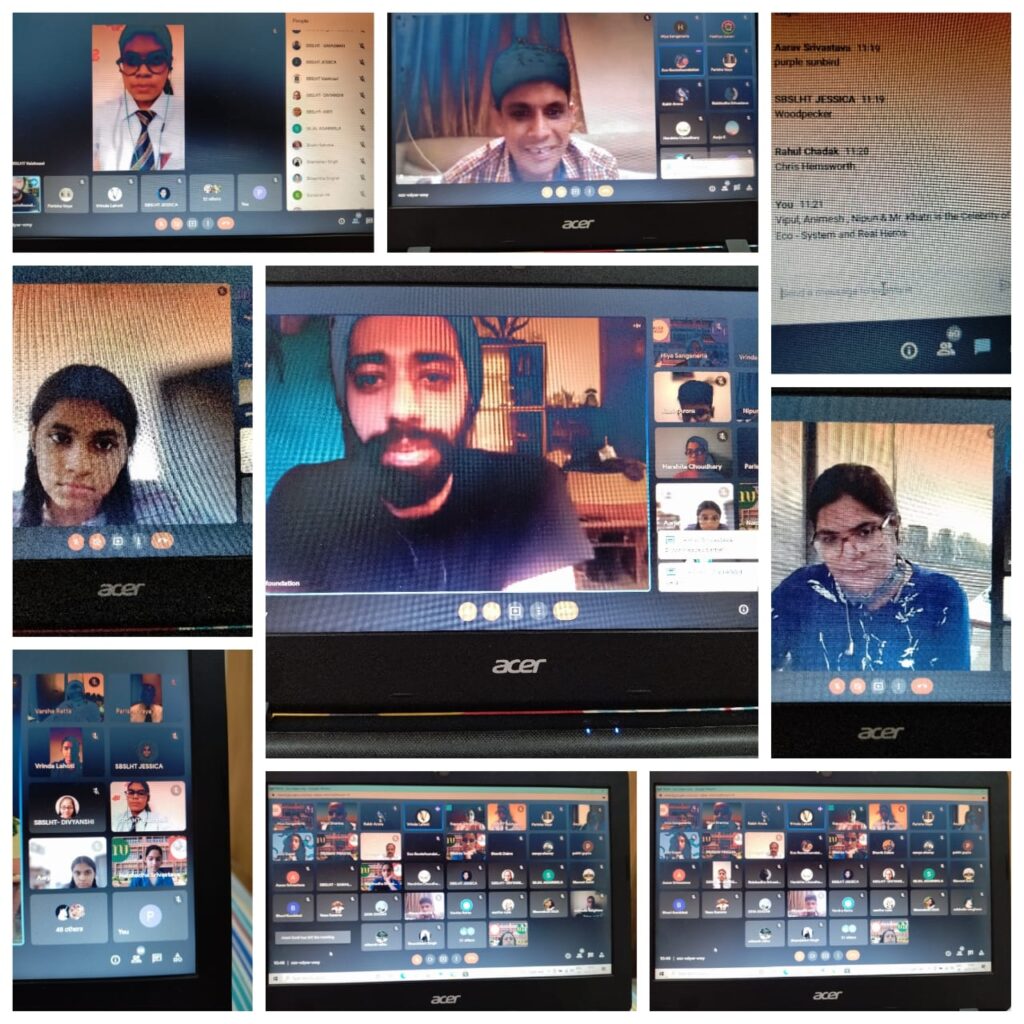Open activities in man-in-cap call
The height and width of the screenshot is (1024, 1024).
[749, 187]
